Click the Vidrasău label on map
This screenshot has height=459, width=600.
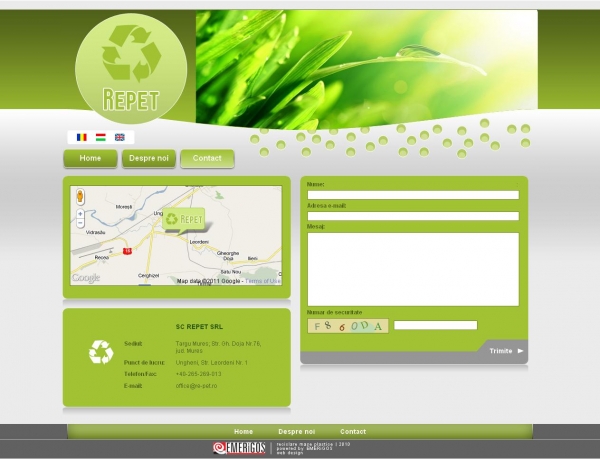tap(95, 232)
